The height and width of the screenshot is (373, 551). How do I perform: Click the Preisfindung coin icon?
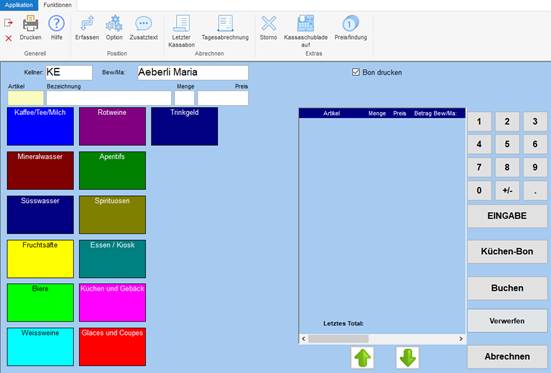pos(350,24)
